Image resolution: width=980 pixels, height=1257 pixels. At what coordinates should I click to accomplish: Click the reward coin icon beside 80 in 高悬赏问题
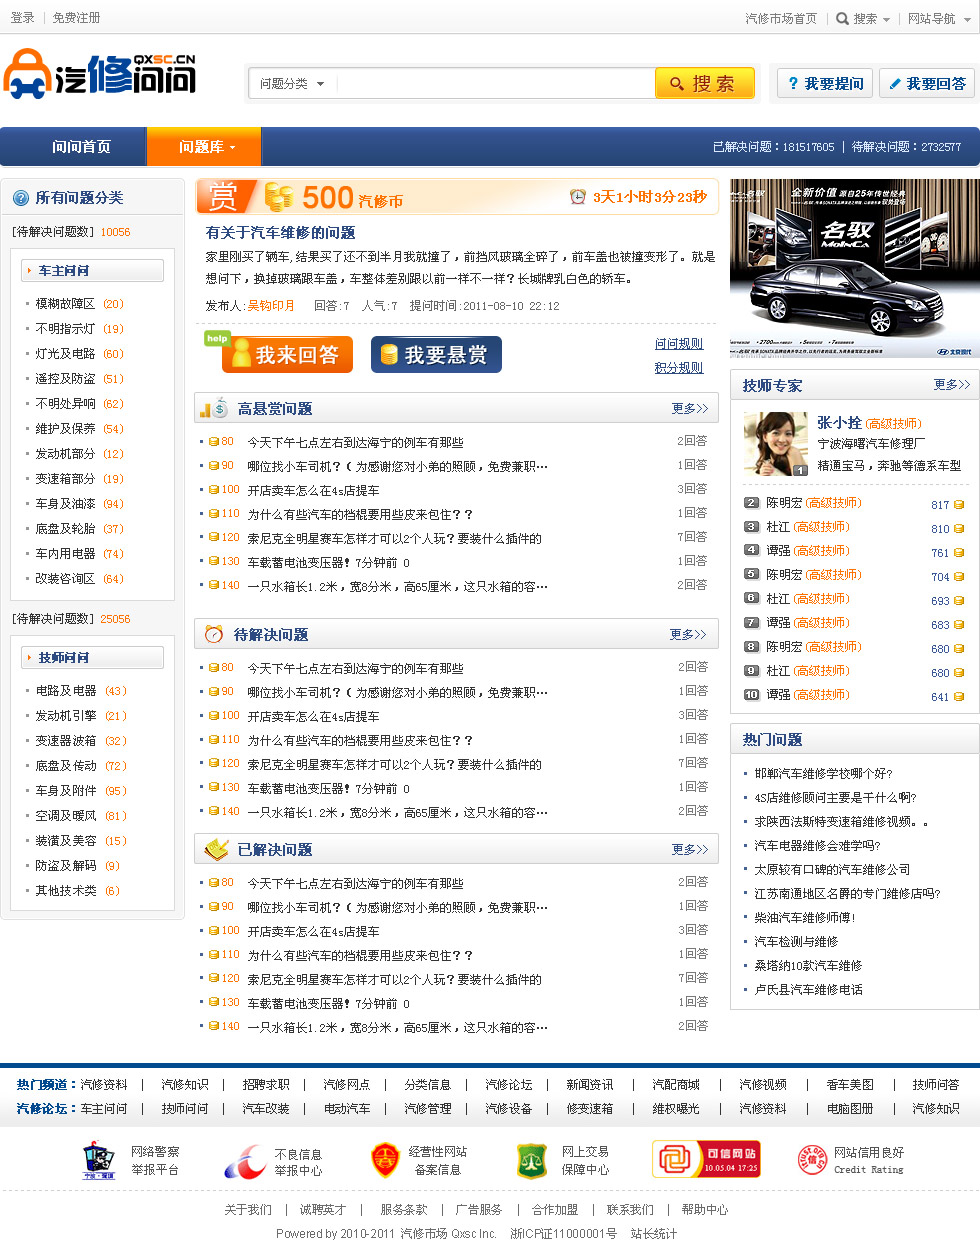213,441
